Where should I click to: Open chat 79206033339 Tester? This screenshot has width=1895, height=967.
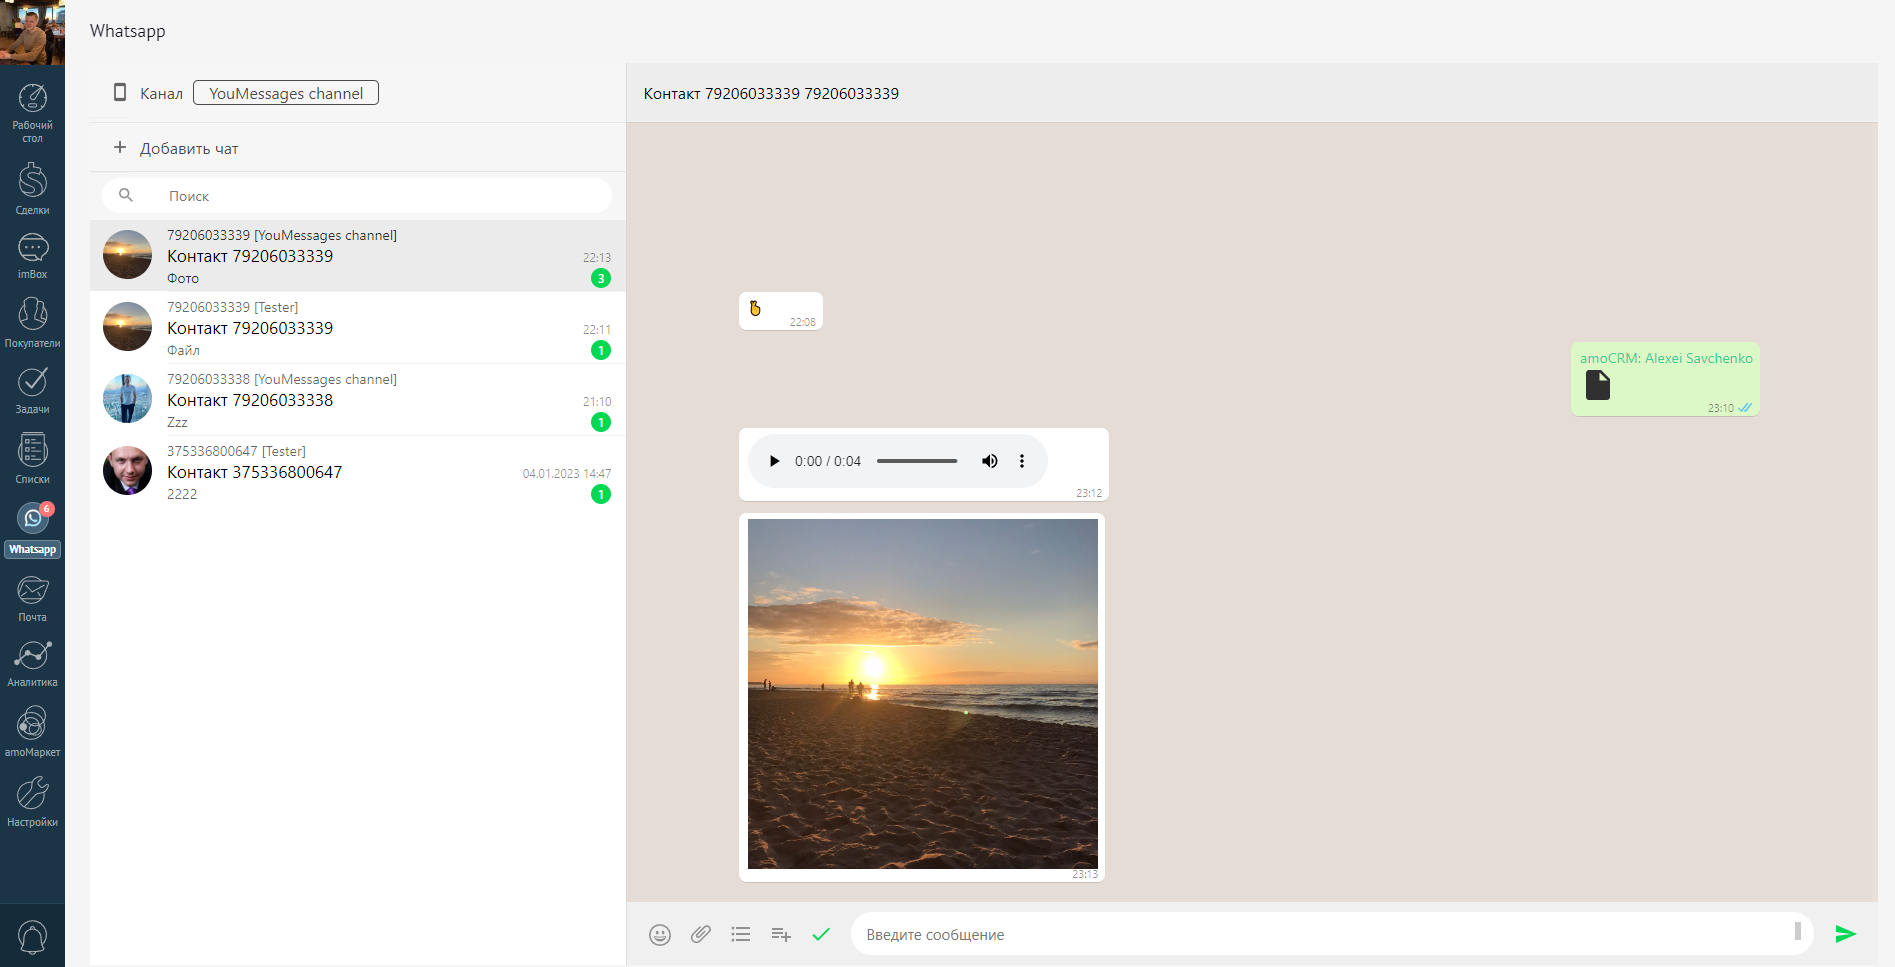tap(358, 328)
